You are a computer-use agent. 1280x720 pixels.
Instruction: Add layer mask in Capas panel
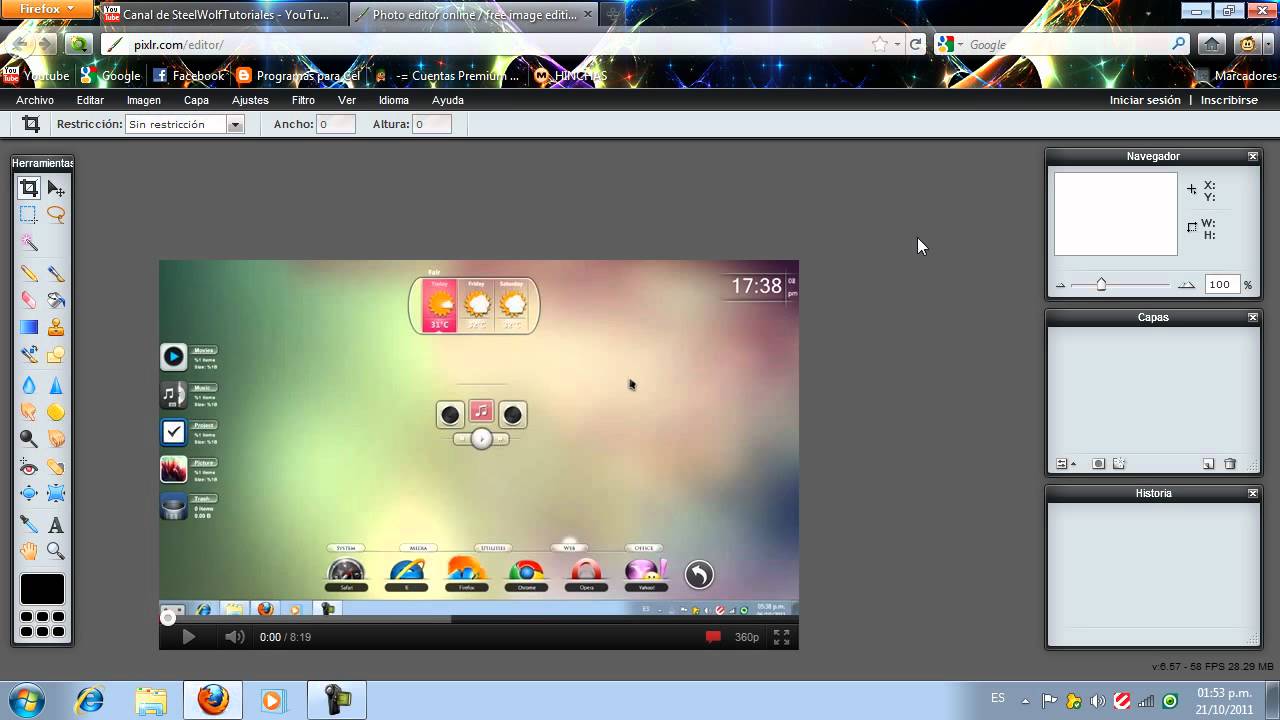click(1098, 464)
